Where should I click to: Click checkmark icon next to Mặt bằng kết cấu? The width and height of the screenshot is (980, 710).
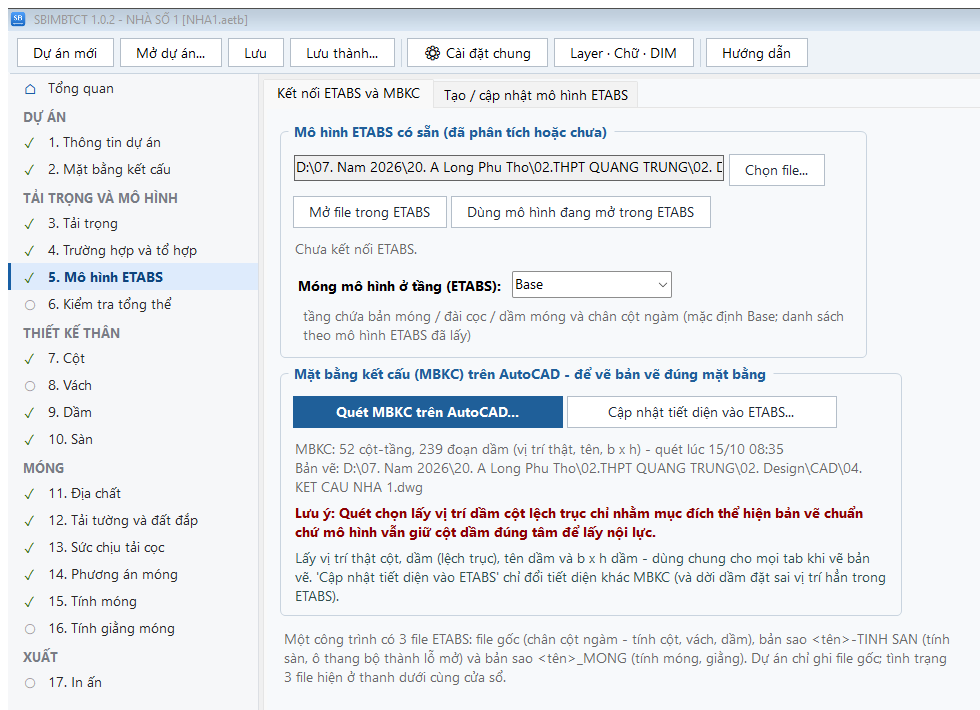click(29, 170)
